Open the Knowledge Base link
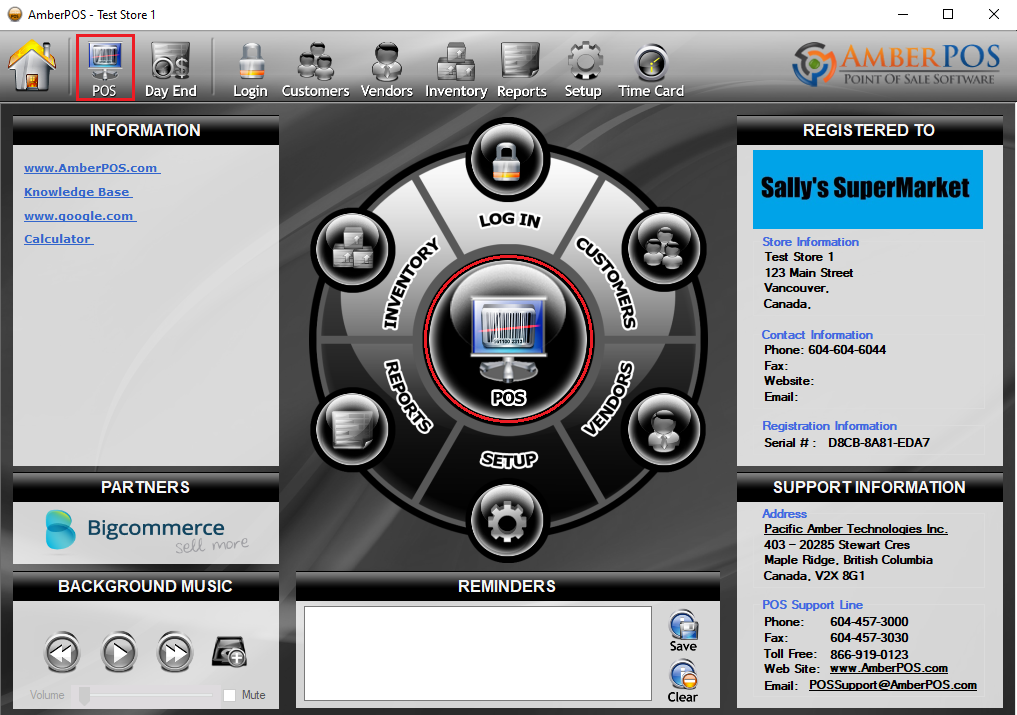Screen dimensions: 1017x715 click(x=77, y=192)
